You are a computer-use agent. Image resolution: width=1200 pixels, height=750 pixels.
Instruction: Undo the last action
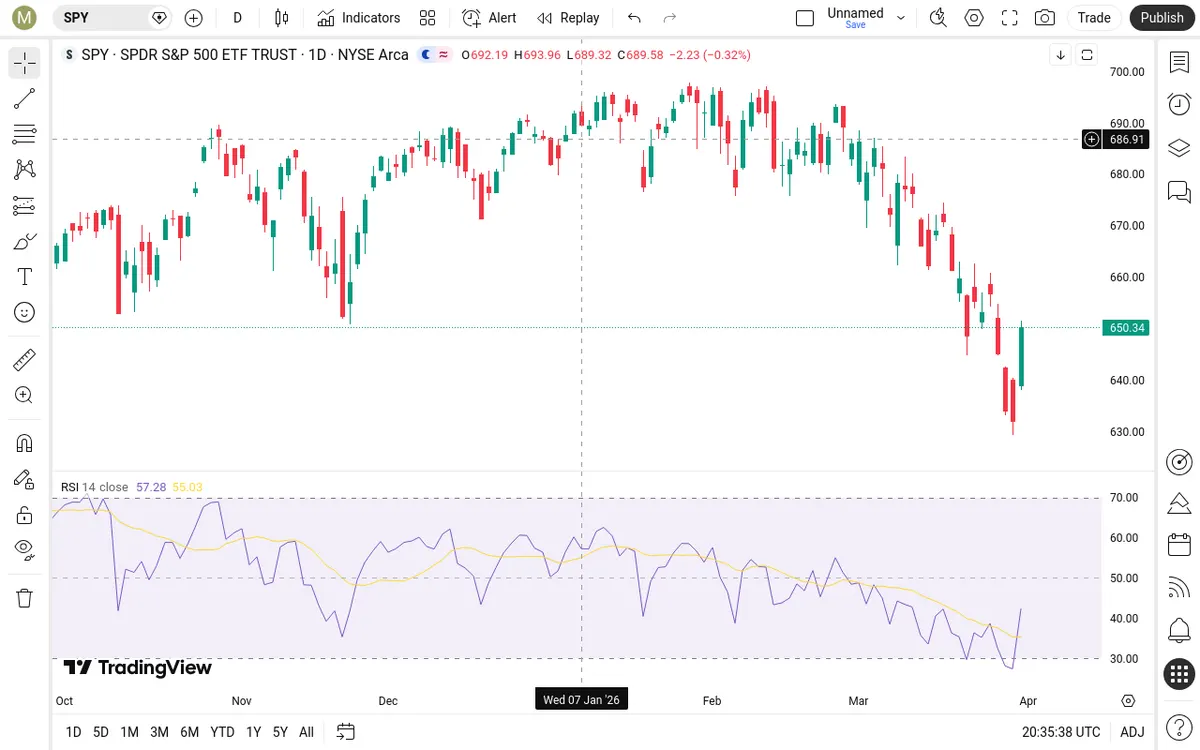click(x=634, y=17)
